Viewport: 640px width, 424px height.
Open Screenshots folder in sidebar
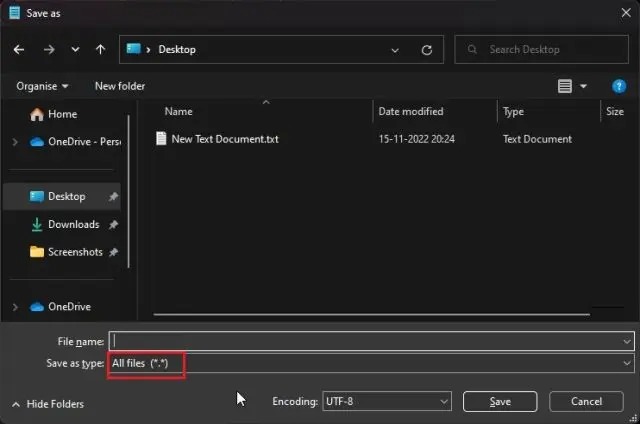point(66,252)
